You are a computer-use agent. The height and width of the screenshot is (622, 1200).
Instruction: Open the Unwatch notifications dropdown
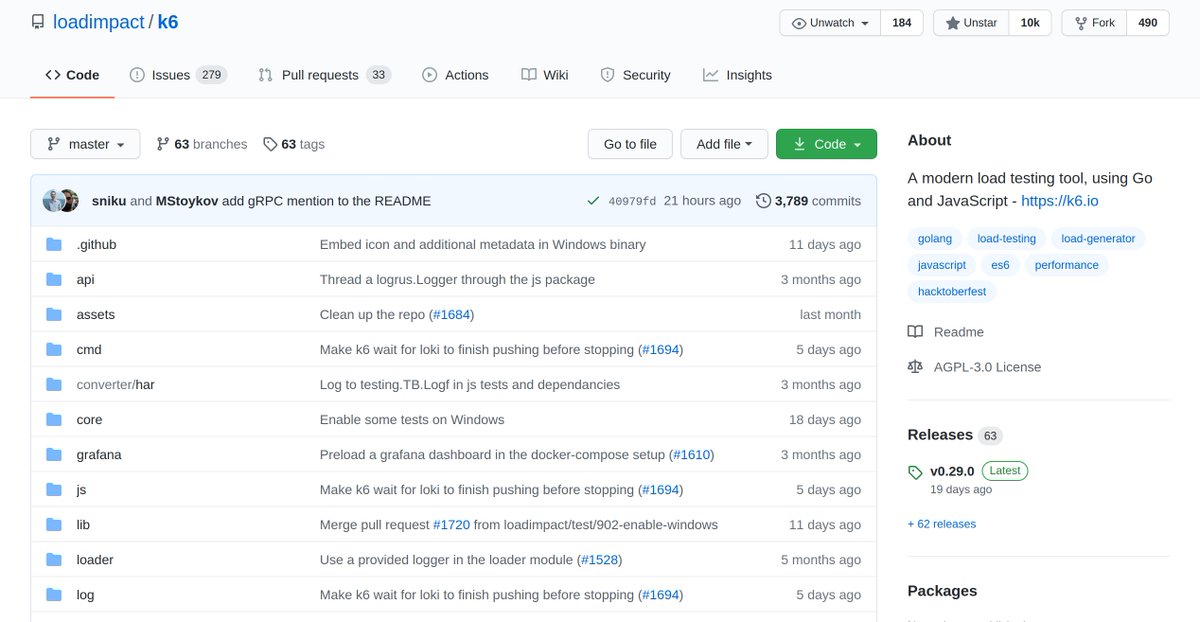click(830, 23)
